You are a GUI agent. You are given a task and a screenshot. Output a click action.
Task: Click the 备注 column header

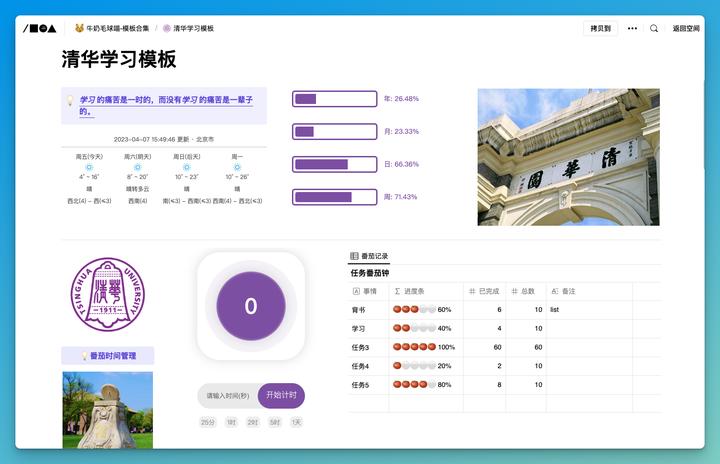point(589,291)
